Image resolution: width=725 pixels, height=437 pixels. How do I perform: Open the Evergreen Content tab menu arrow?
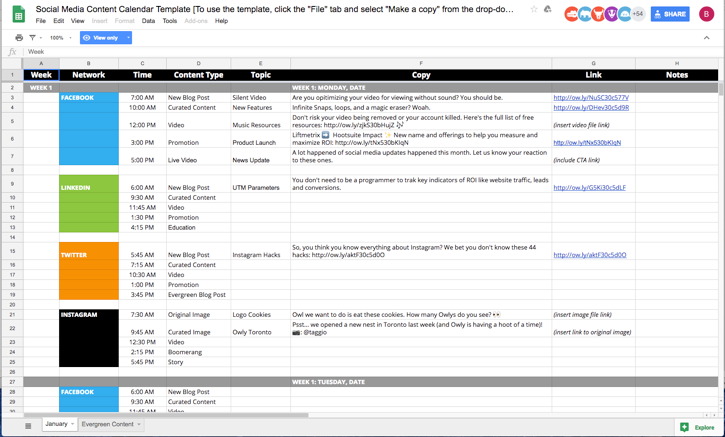(x=139, y=424)
